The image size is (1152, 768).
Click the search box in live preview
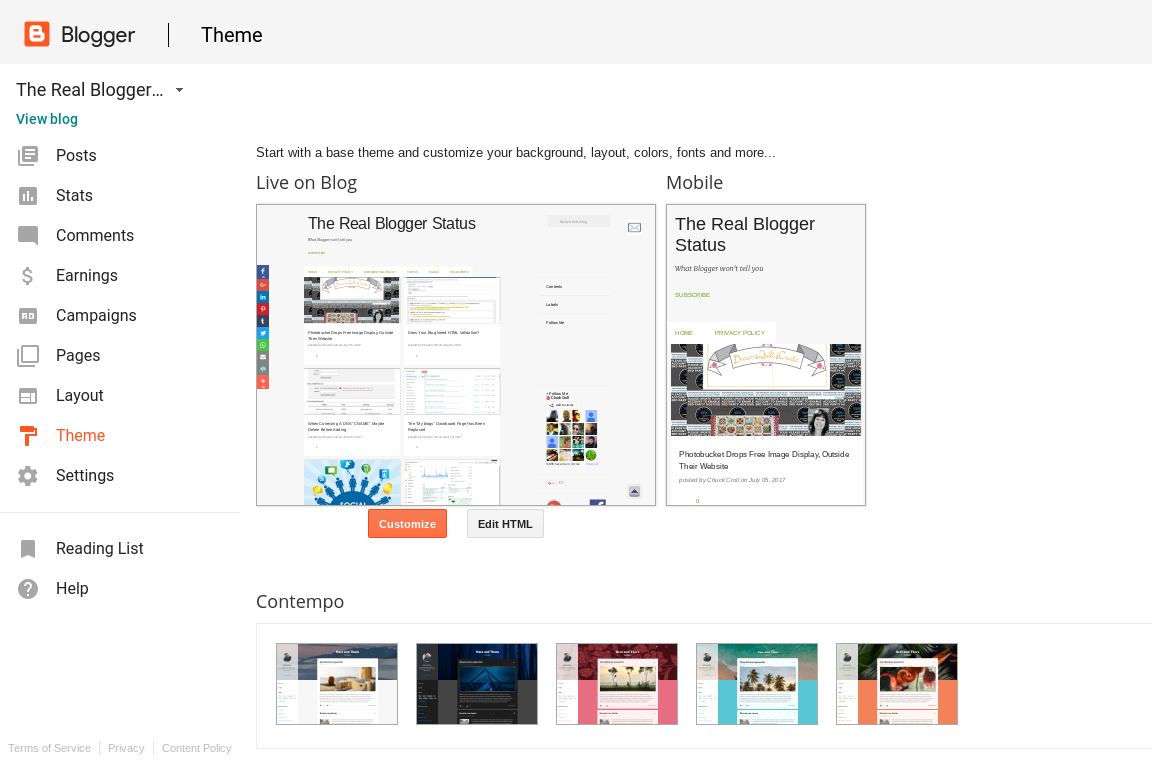tap(579, 221)
